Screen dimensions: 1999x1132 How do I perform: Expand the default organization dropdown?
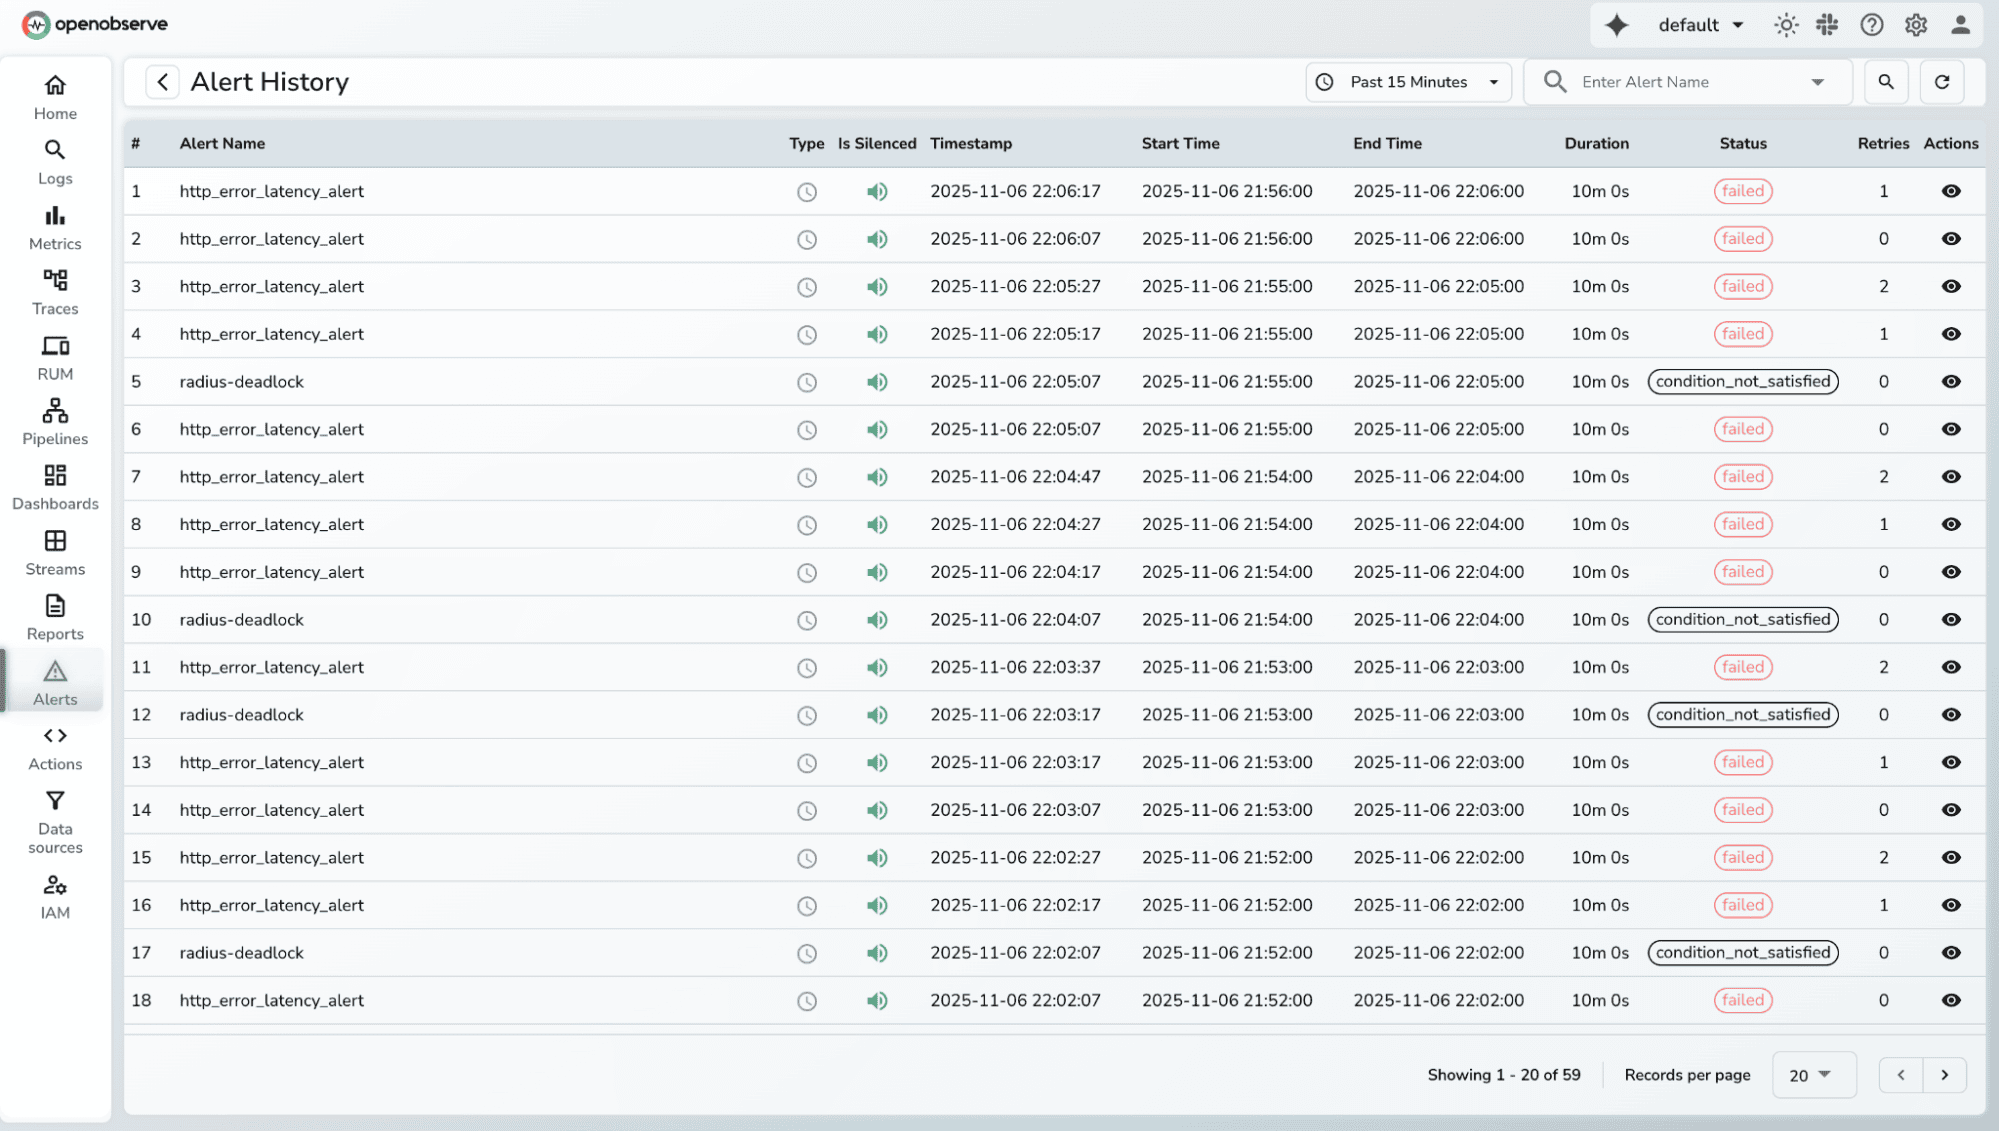[x=1700, y=25]
